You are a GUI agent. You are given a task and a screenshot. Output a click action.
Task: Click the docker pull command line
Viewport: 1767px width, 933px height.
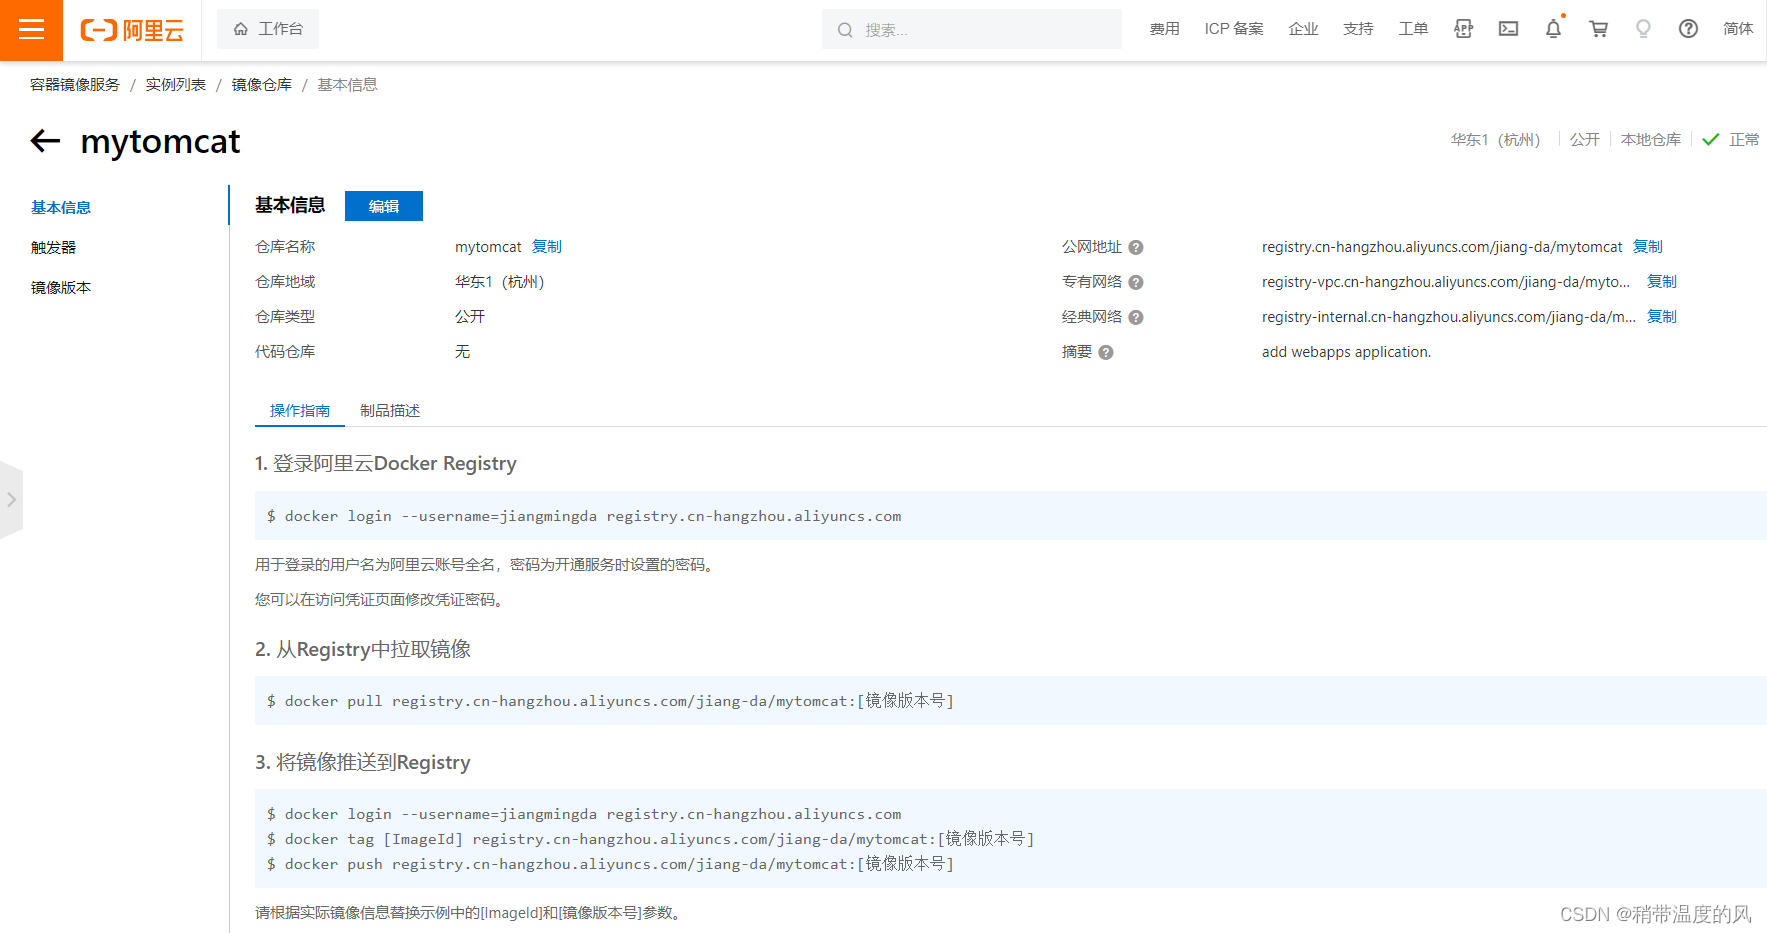610,701
